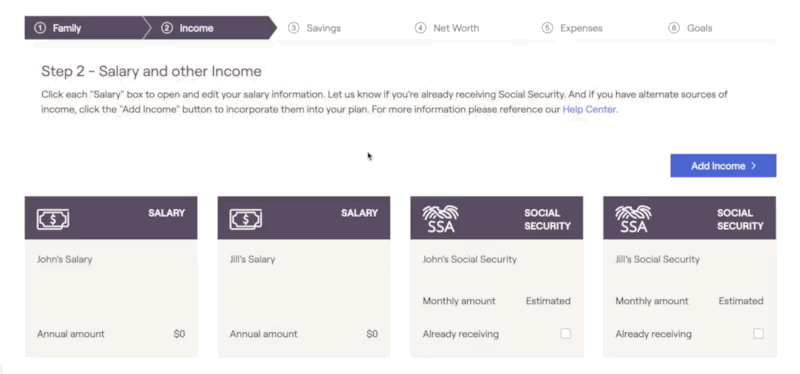Click John's Salary annual amount $0 value
Image resolution: width=800 pixels, height=374 pixels.
click(x=179, y=334)
